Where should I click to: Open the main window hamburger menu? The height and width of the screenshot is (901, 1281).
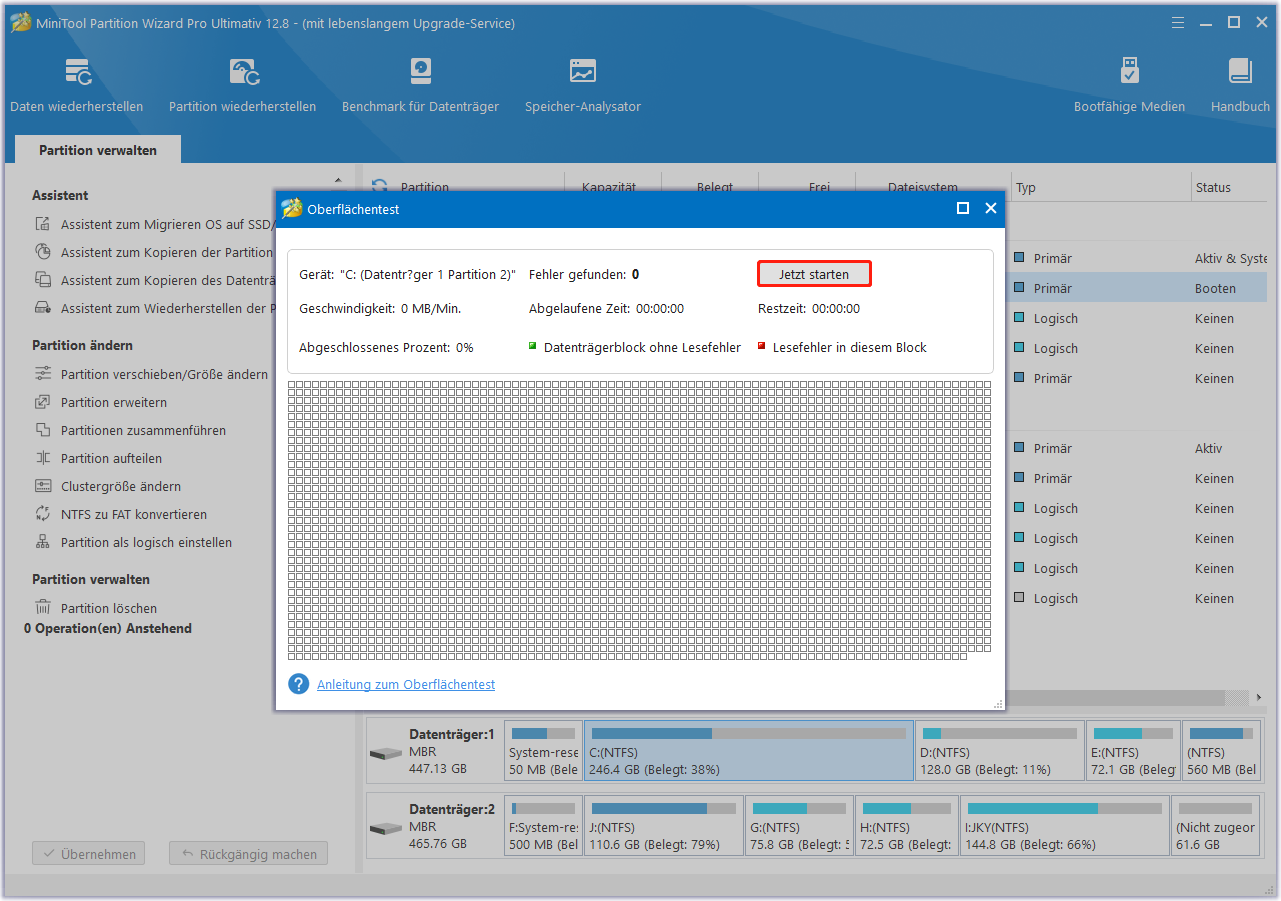(1180, 22)
